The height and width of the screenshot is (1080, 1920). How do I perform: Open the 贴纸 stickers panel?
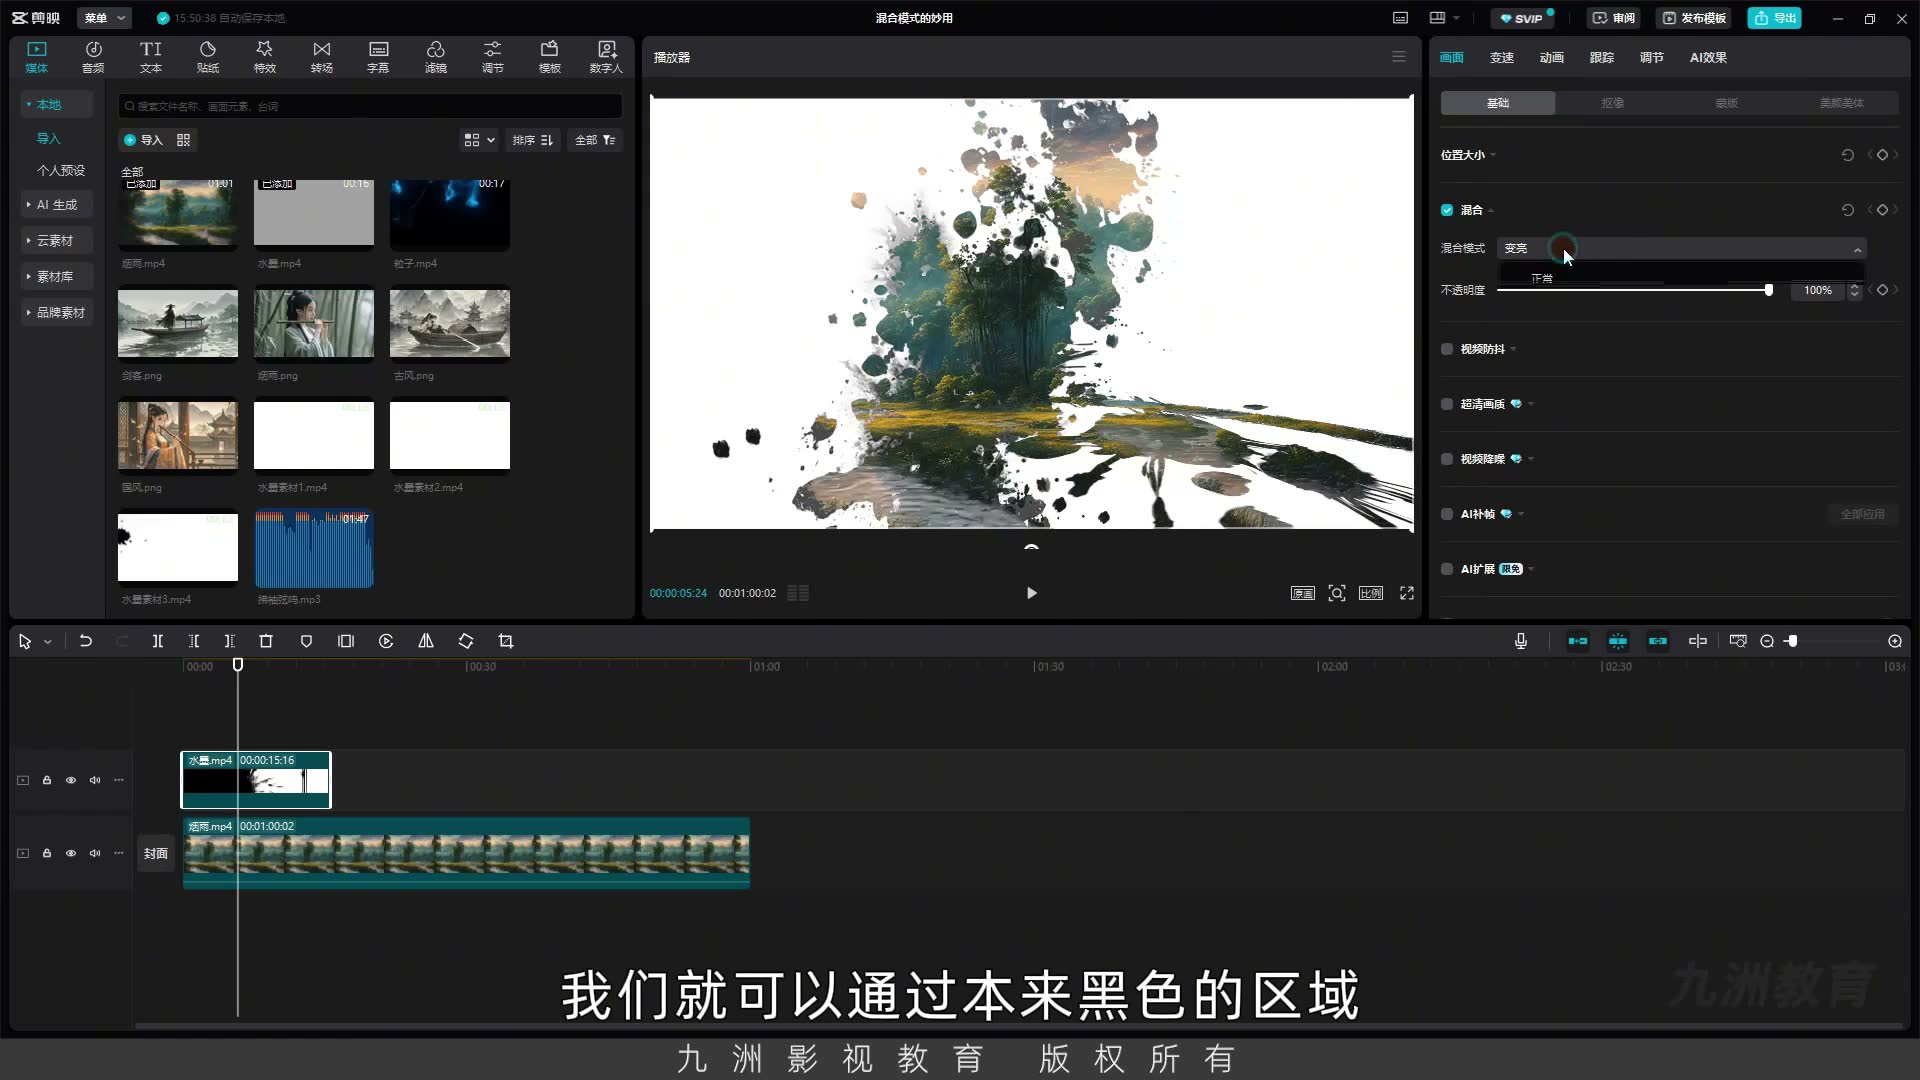(x=207, y=57)
